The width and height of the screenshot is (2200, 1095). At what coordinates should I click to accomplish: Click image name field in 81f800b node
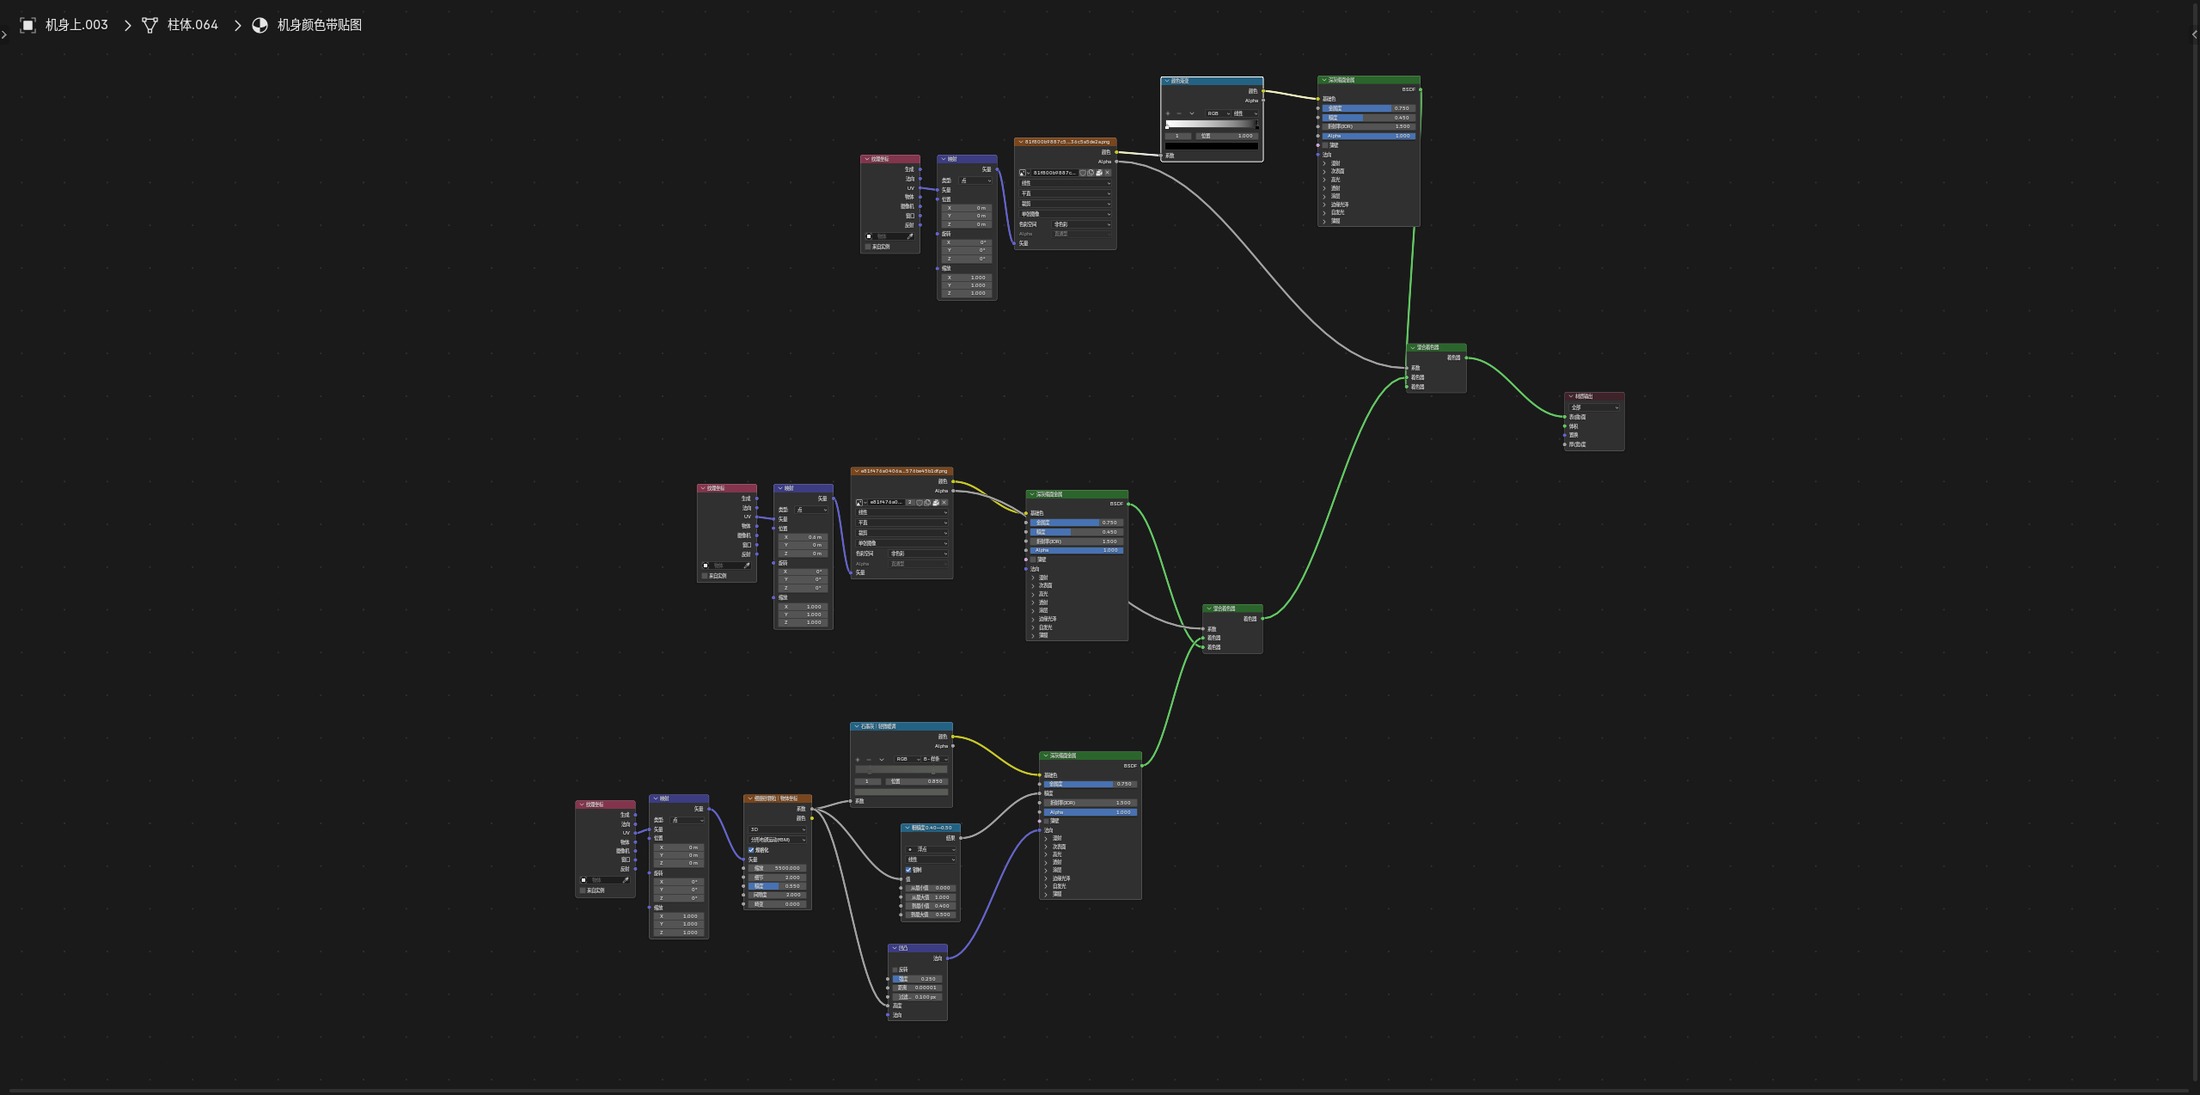coord(1056,173)
